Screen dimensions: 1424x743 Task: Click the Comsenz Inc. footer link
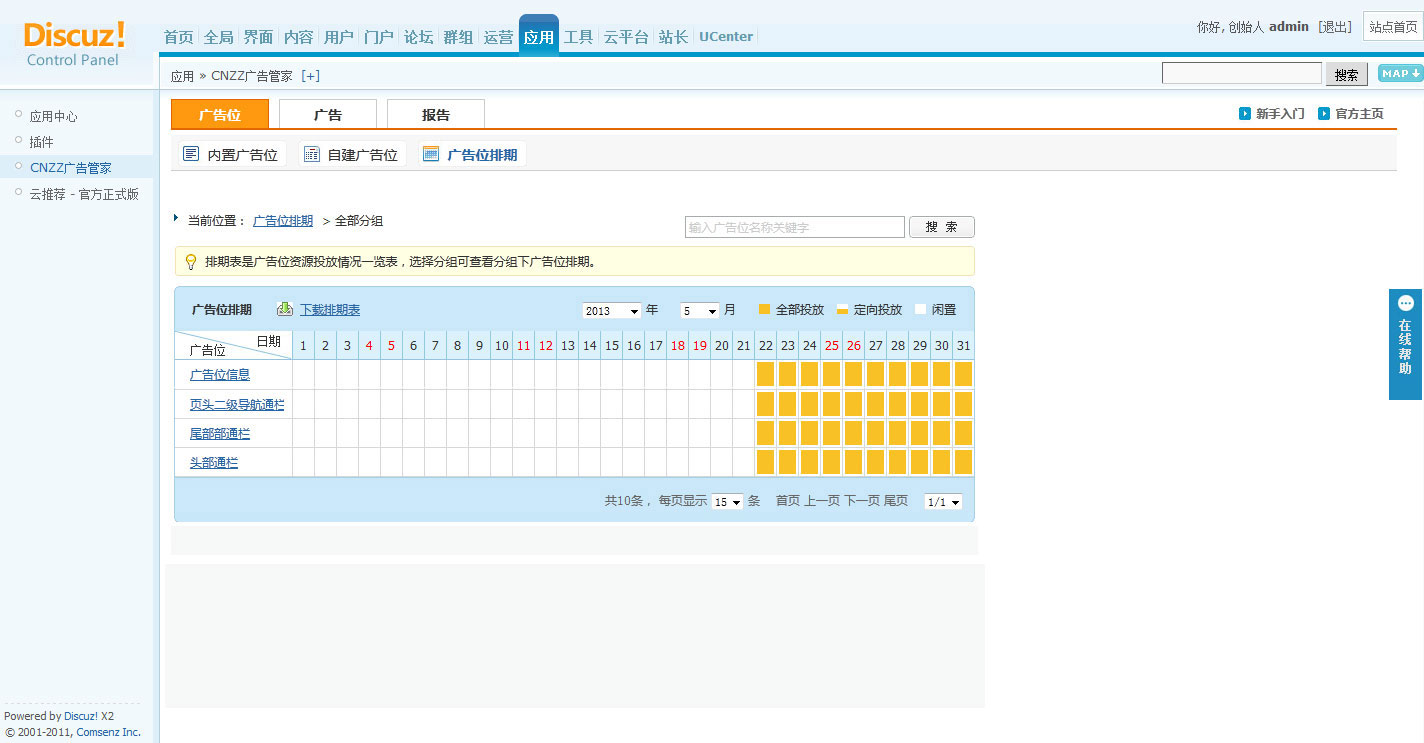109,732
